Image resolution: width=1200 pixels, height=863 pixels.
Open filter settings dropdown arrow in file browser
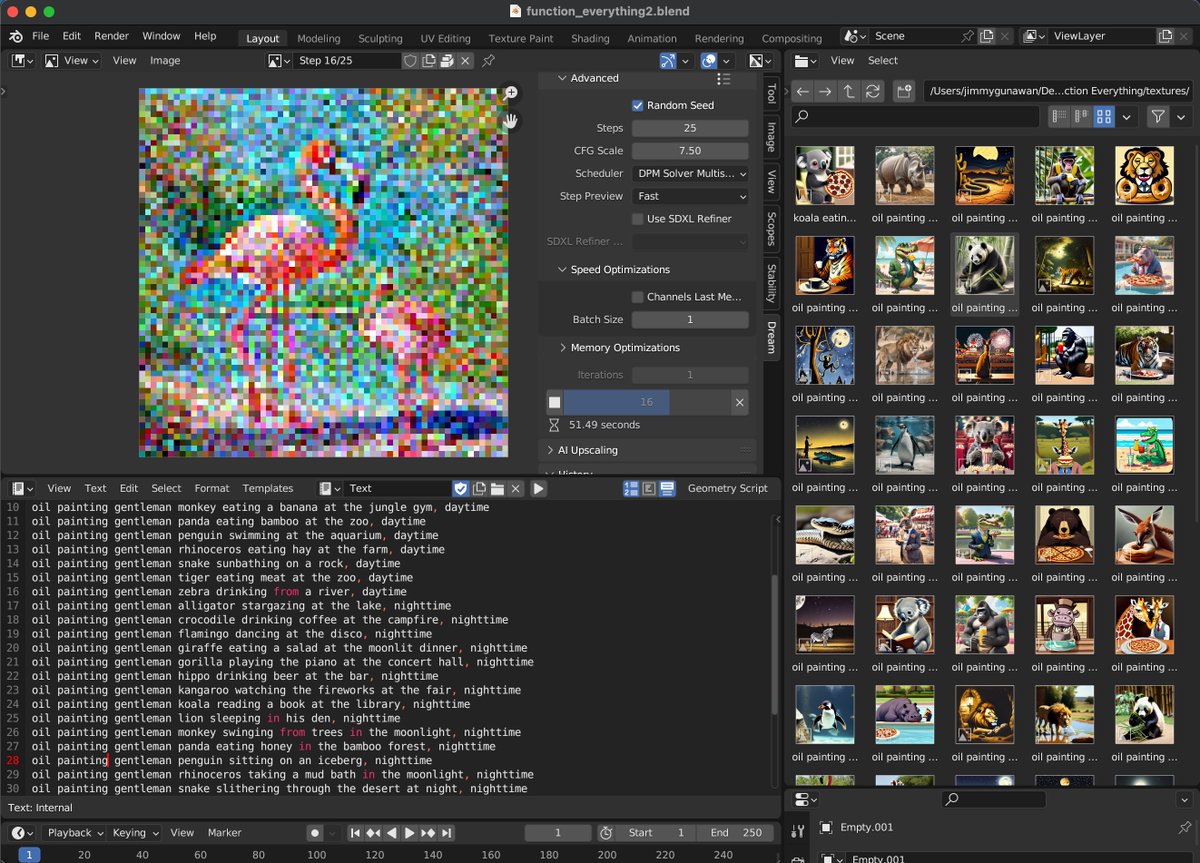point(1181,117)
